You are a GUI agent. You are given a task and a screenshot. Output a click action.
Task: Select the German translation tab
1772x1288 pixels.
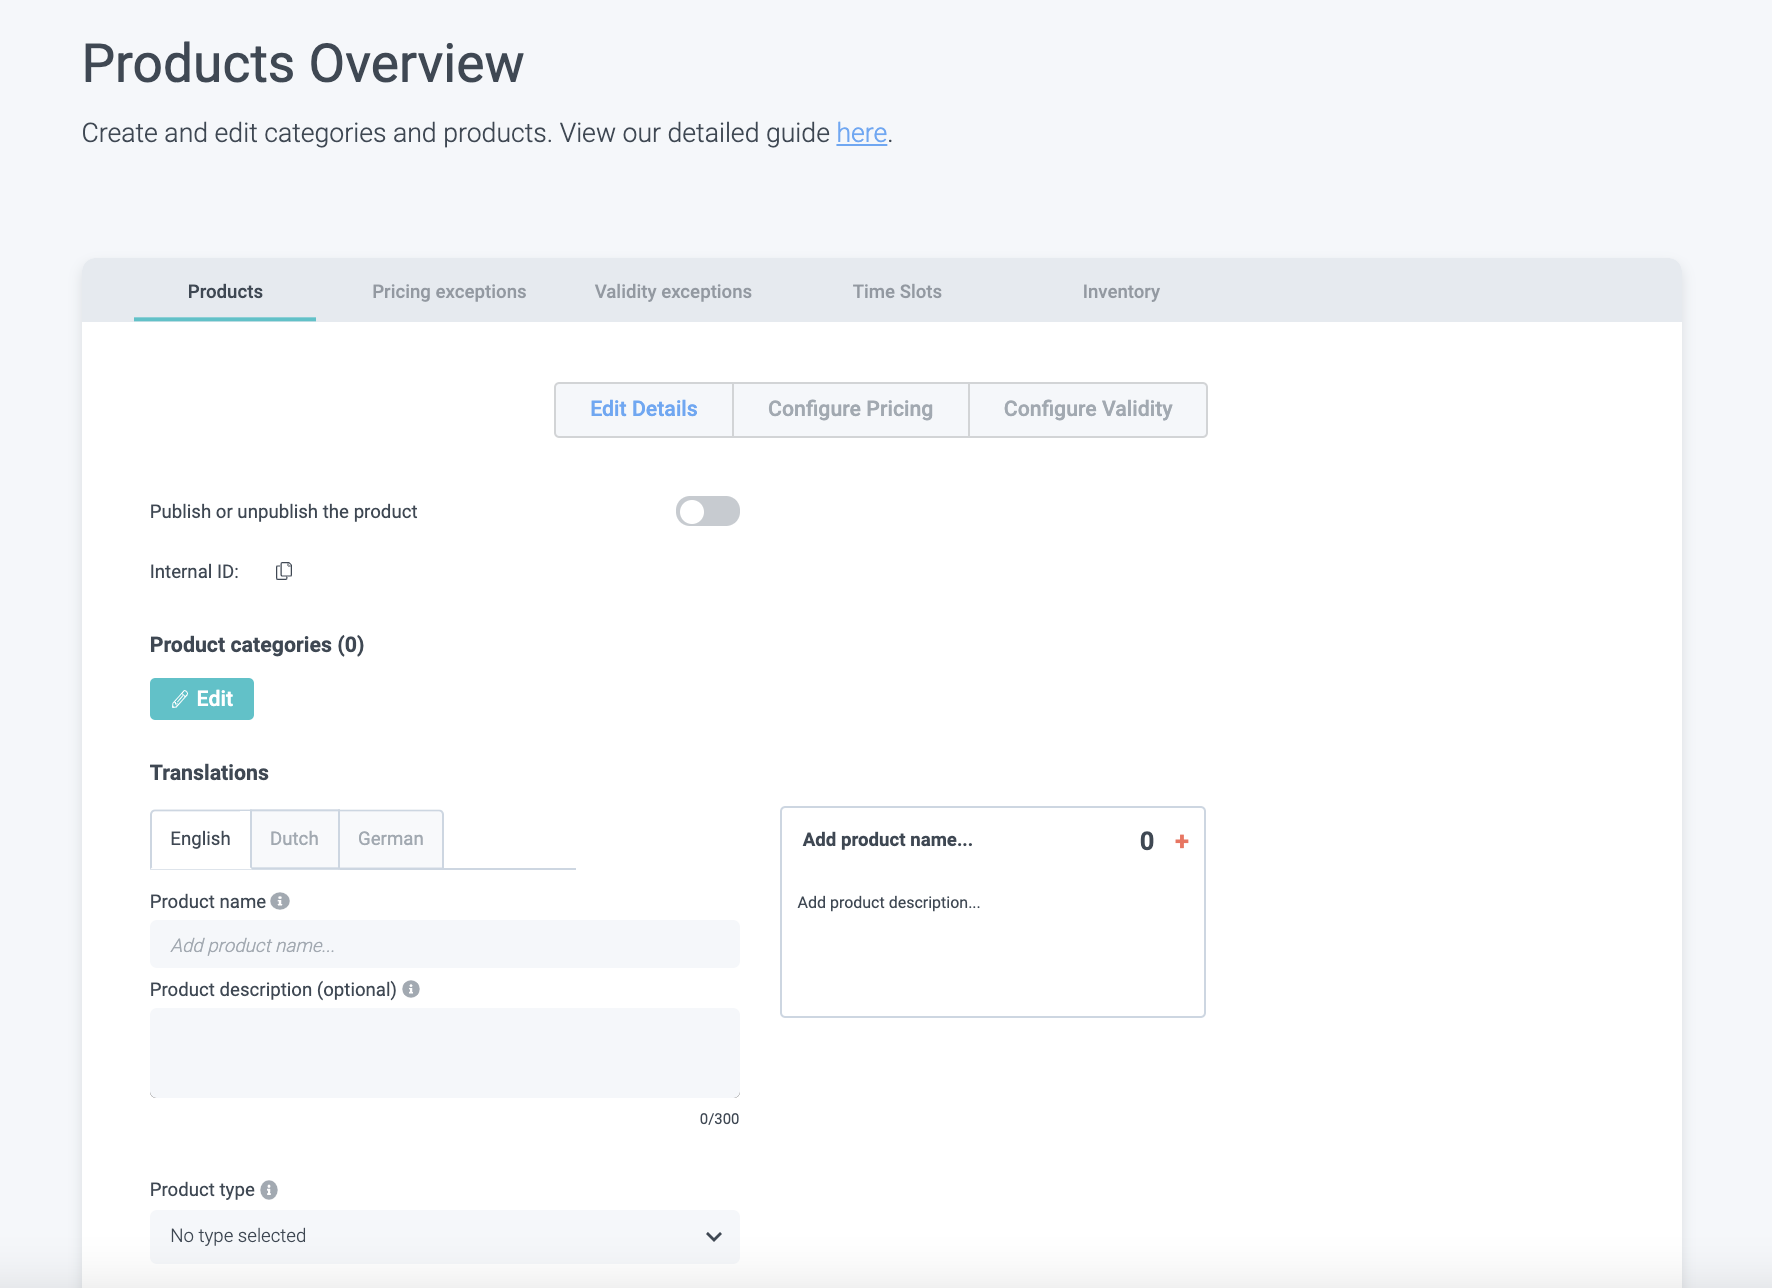[390, 839]
